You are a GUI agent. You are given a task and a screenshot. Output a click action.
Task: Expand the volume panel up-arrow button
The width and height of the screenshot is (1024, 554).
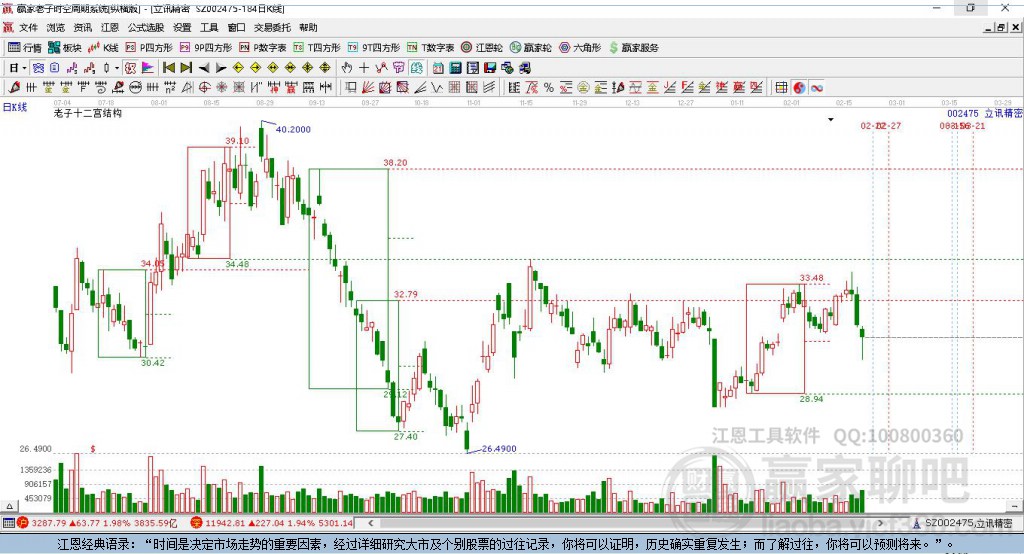9,506
